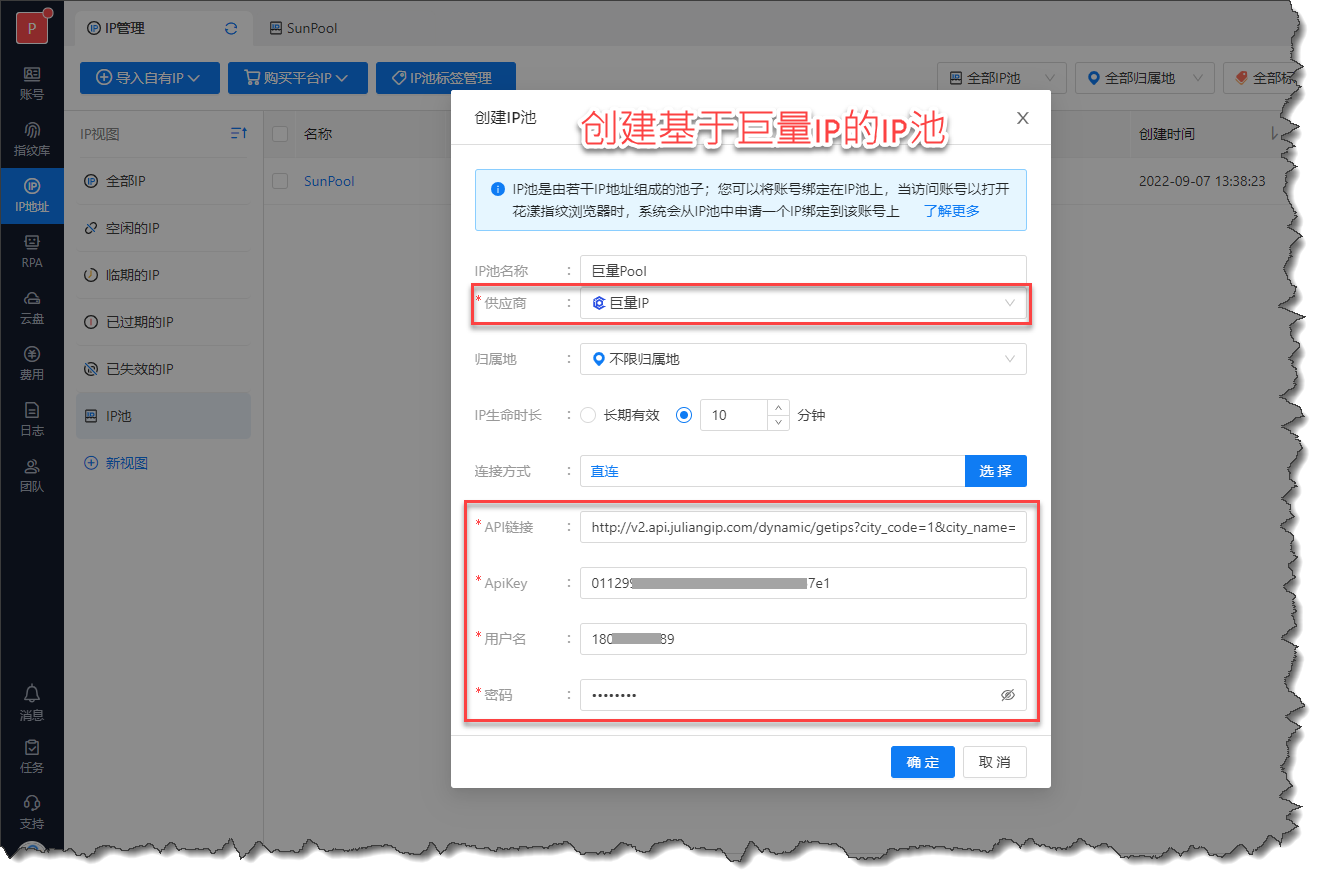Open 消息 notifications bell
1326x882 pixels.
[x=32, y=703]
